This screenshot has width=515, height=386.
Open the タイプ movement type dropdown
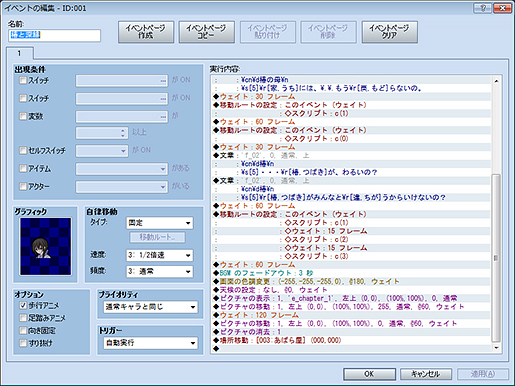(x=160, y=223)
